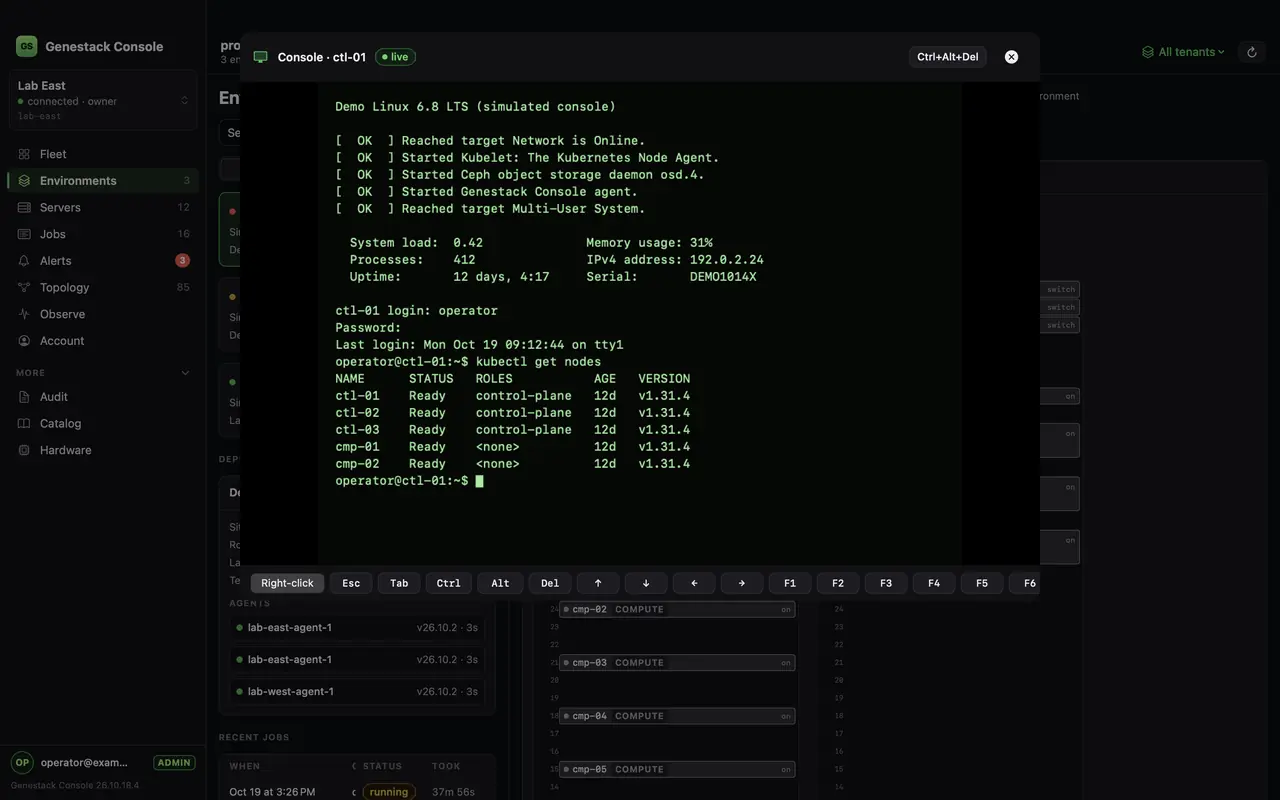The height and width of the screenshot is (800, 1280).
Task: Click the GS Genestack logo icon
Action: pyautogui.click(x=26, y=46)
